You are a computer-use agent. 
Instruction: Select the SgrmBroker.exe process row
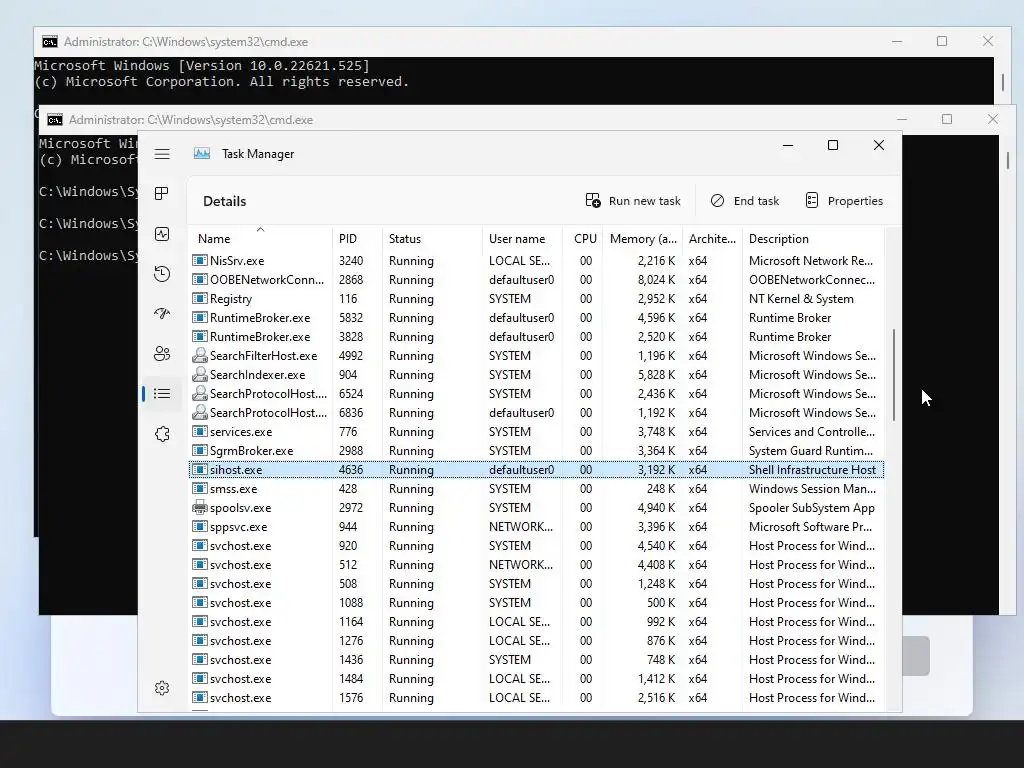tap(536, 451)
